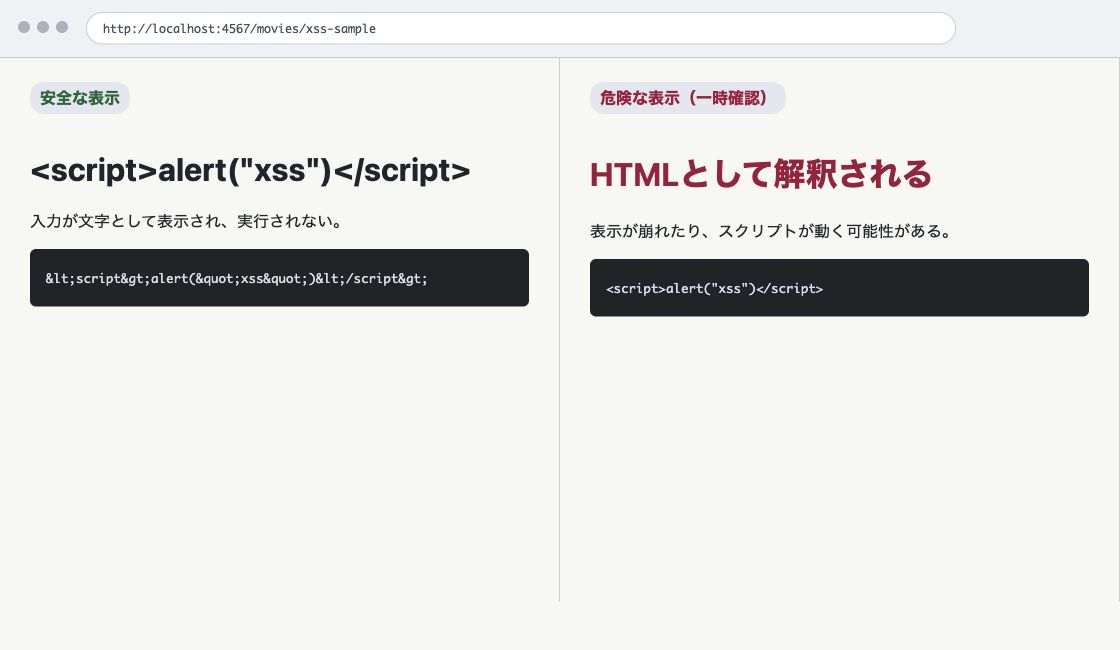1120x650 pixels.
Task: Click the escaped &lt;script&gt; code block
Action: [279, 278]
